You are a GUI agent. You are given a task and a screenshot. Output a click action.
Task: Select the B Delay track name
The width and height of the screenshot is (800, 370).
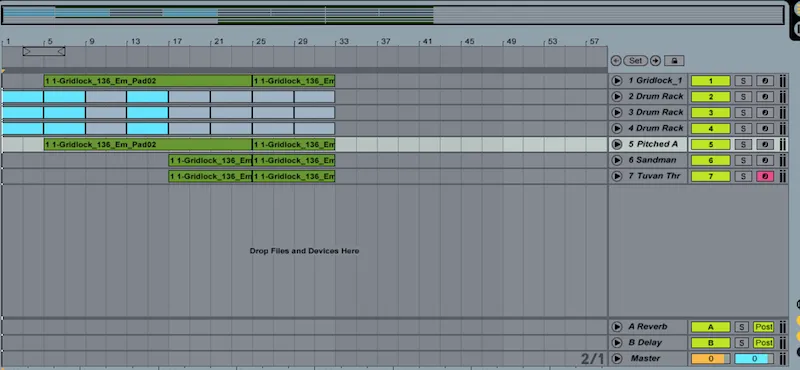tap(645, 343)
